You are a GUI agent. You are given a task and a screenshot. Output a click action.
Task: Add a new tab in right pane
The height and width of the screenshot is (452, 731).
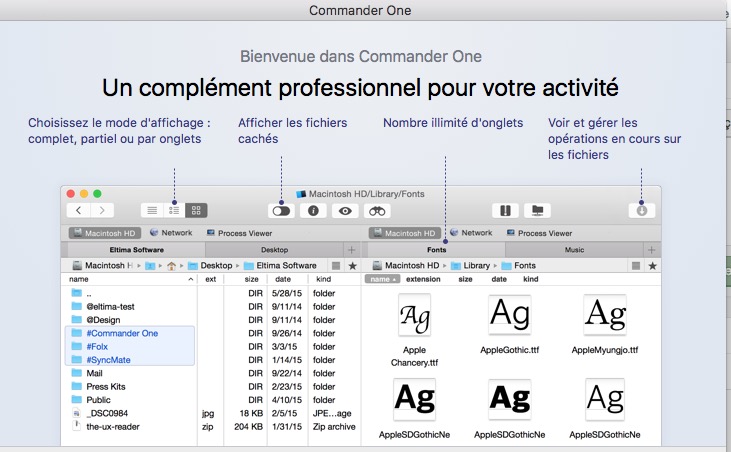651,249
